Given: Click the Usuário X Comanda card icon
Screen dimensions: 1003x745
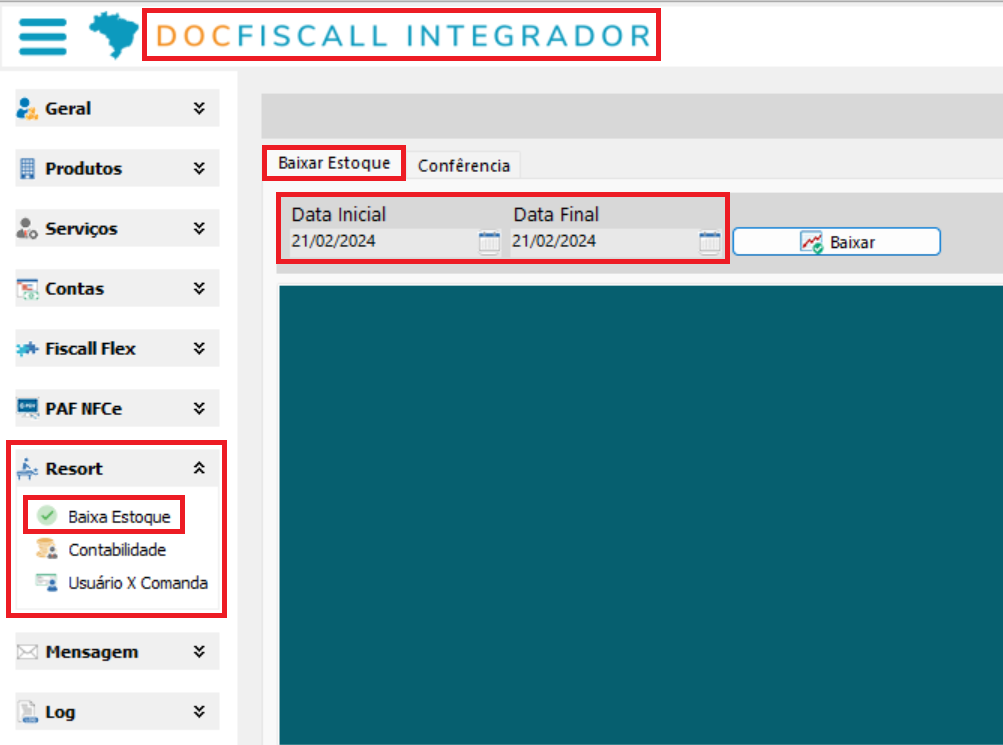Looking at the screenshot, I should coord(47,582).
